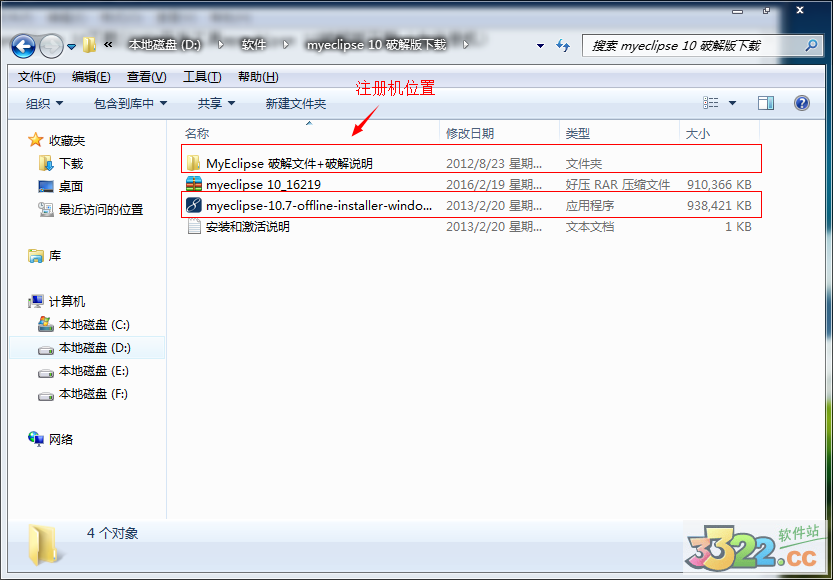Click the 应用程序 type cell
This screenshot has height=580, width=833.
590,206
